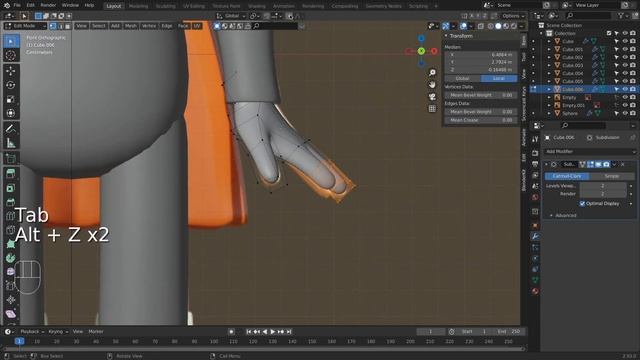Toggle X-ray display button
Viewport: 640px width, 360px height.
click(x=480, y=26)
